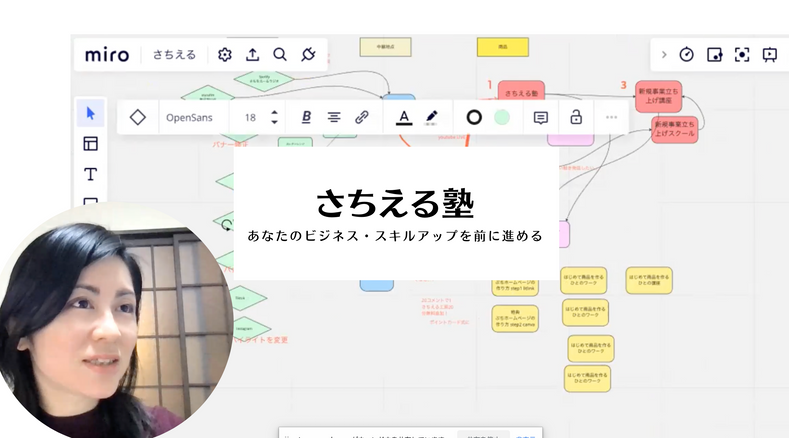Select the Text tool
789x438 pixels.
point(90,174)
